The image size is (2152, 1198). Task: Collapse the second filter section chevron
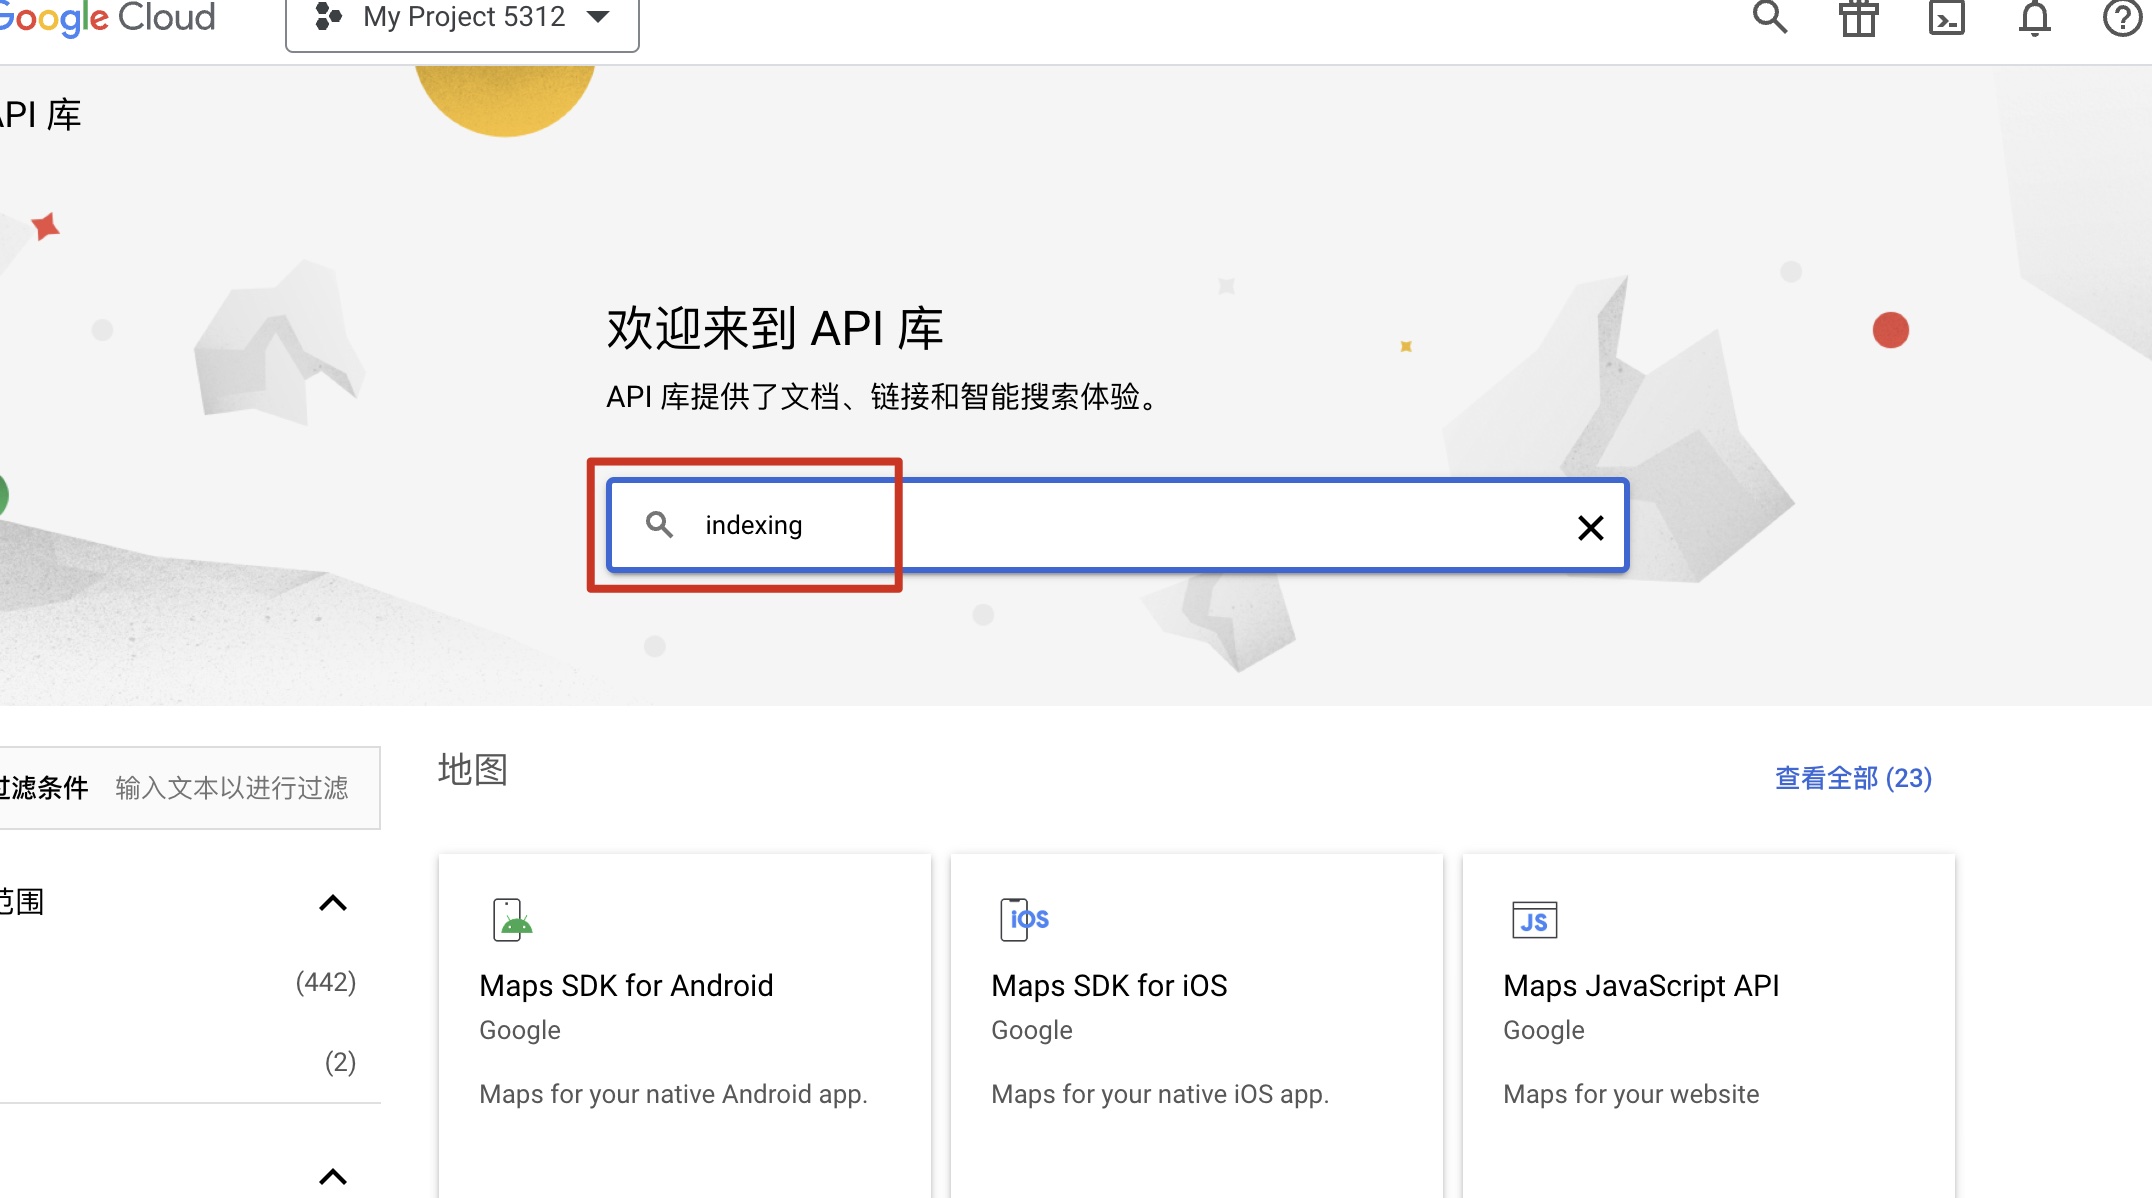pyautogui.click(x=332, y=1176)
